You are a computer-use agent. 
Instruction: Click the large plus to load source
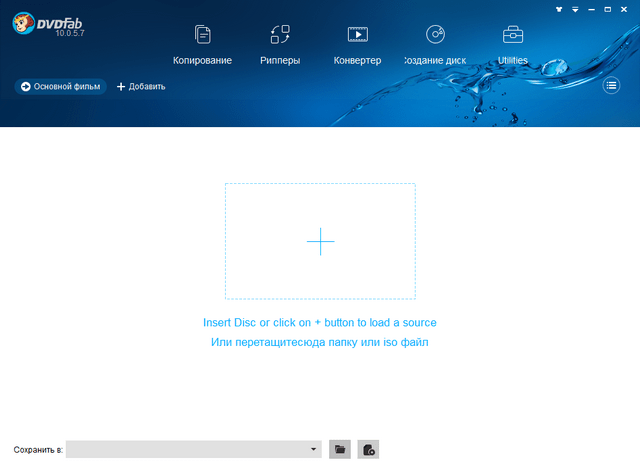320,241
